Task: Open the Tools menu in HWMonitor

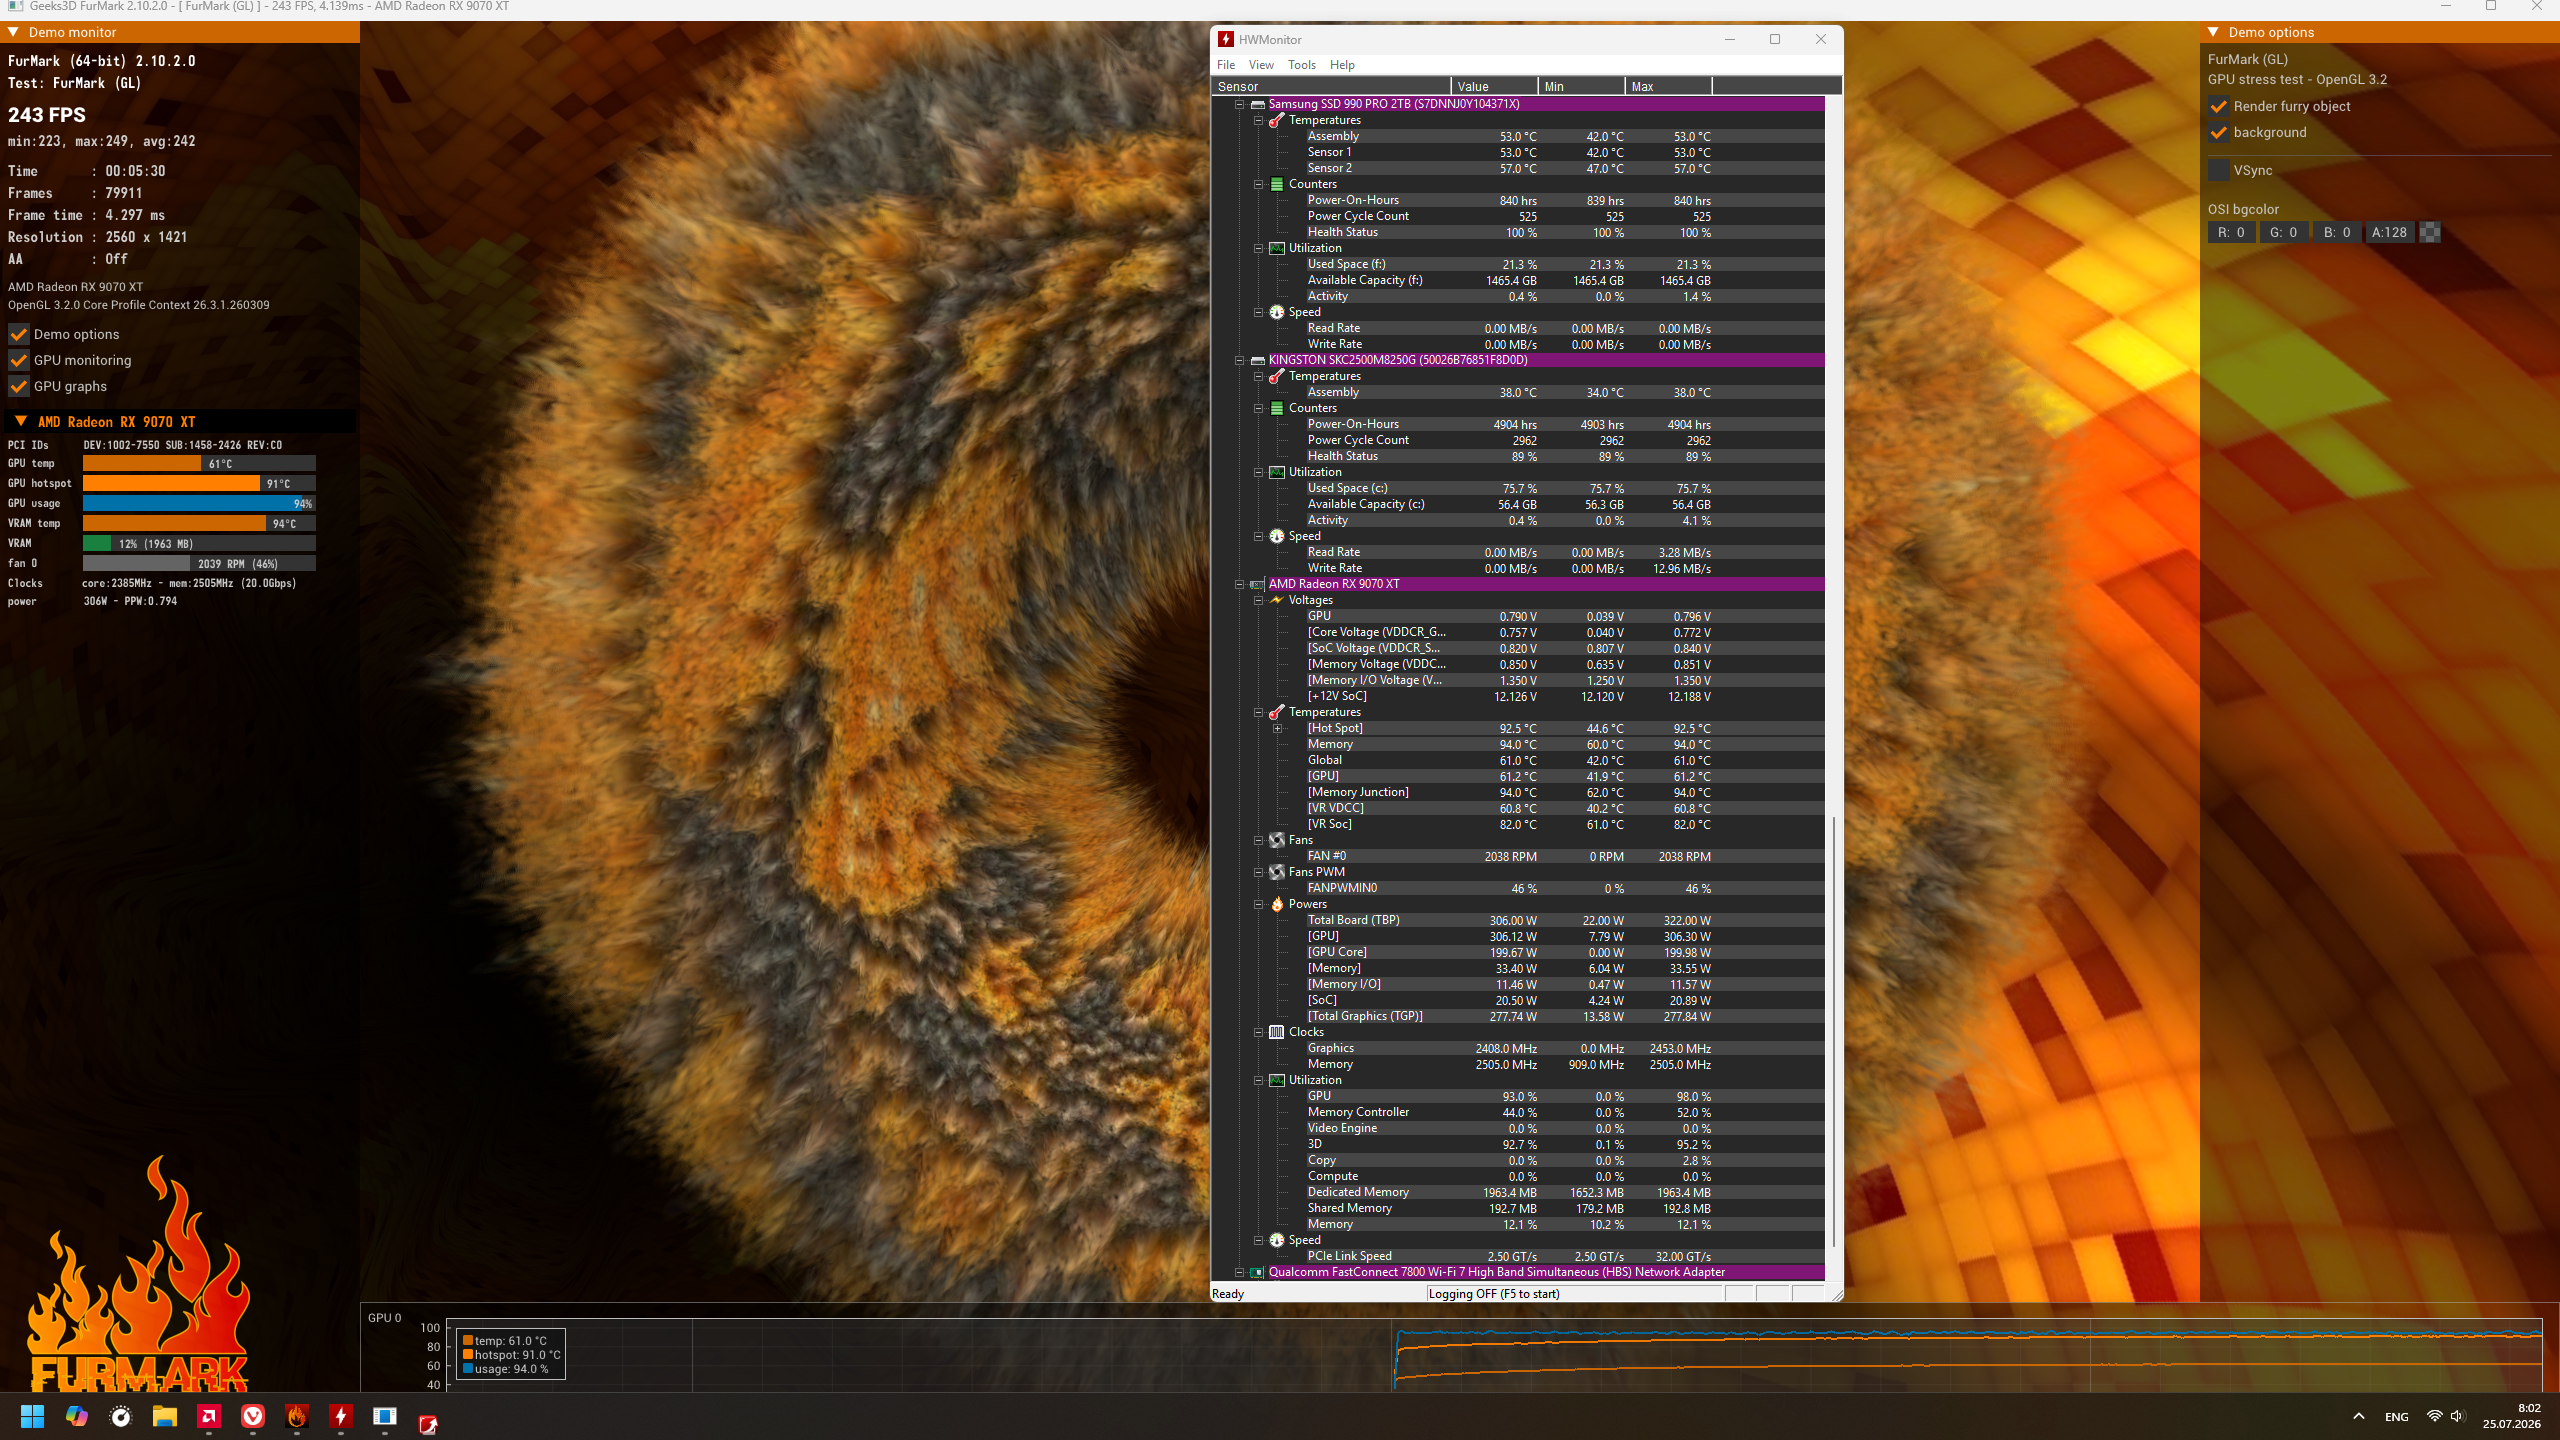Action: click(x=1302, y=65)
